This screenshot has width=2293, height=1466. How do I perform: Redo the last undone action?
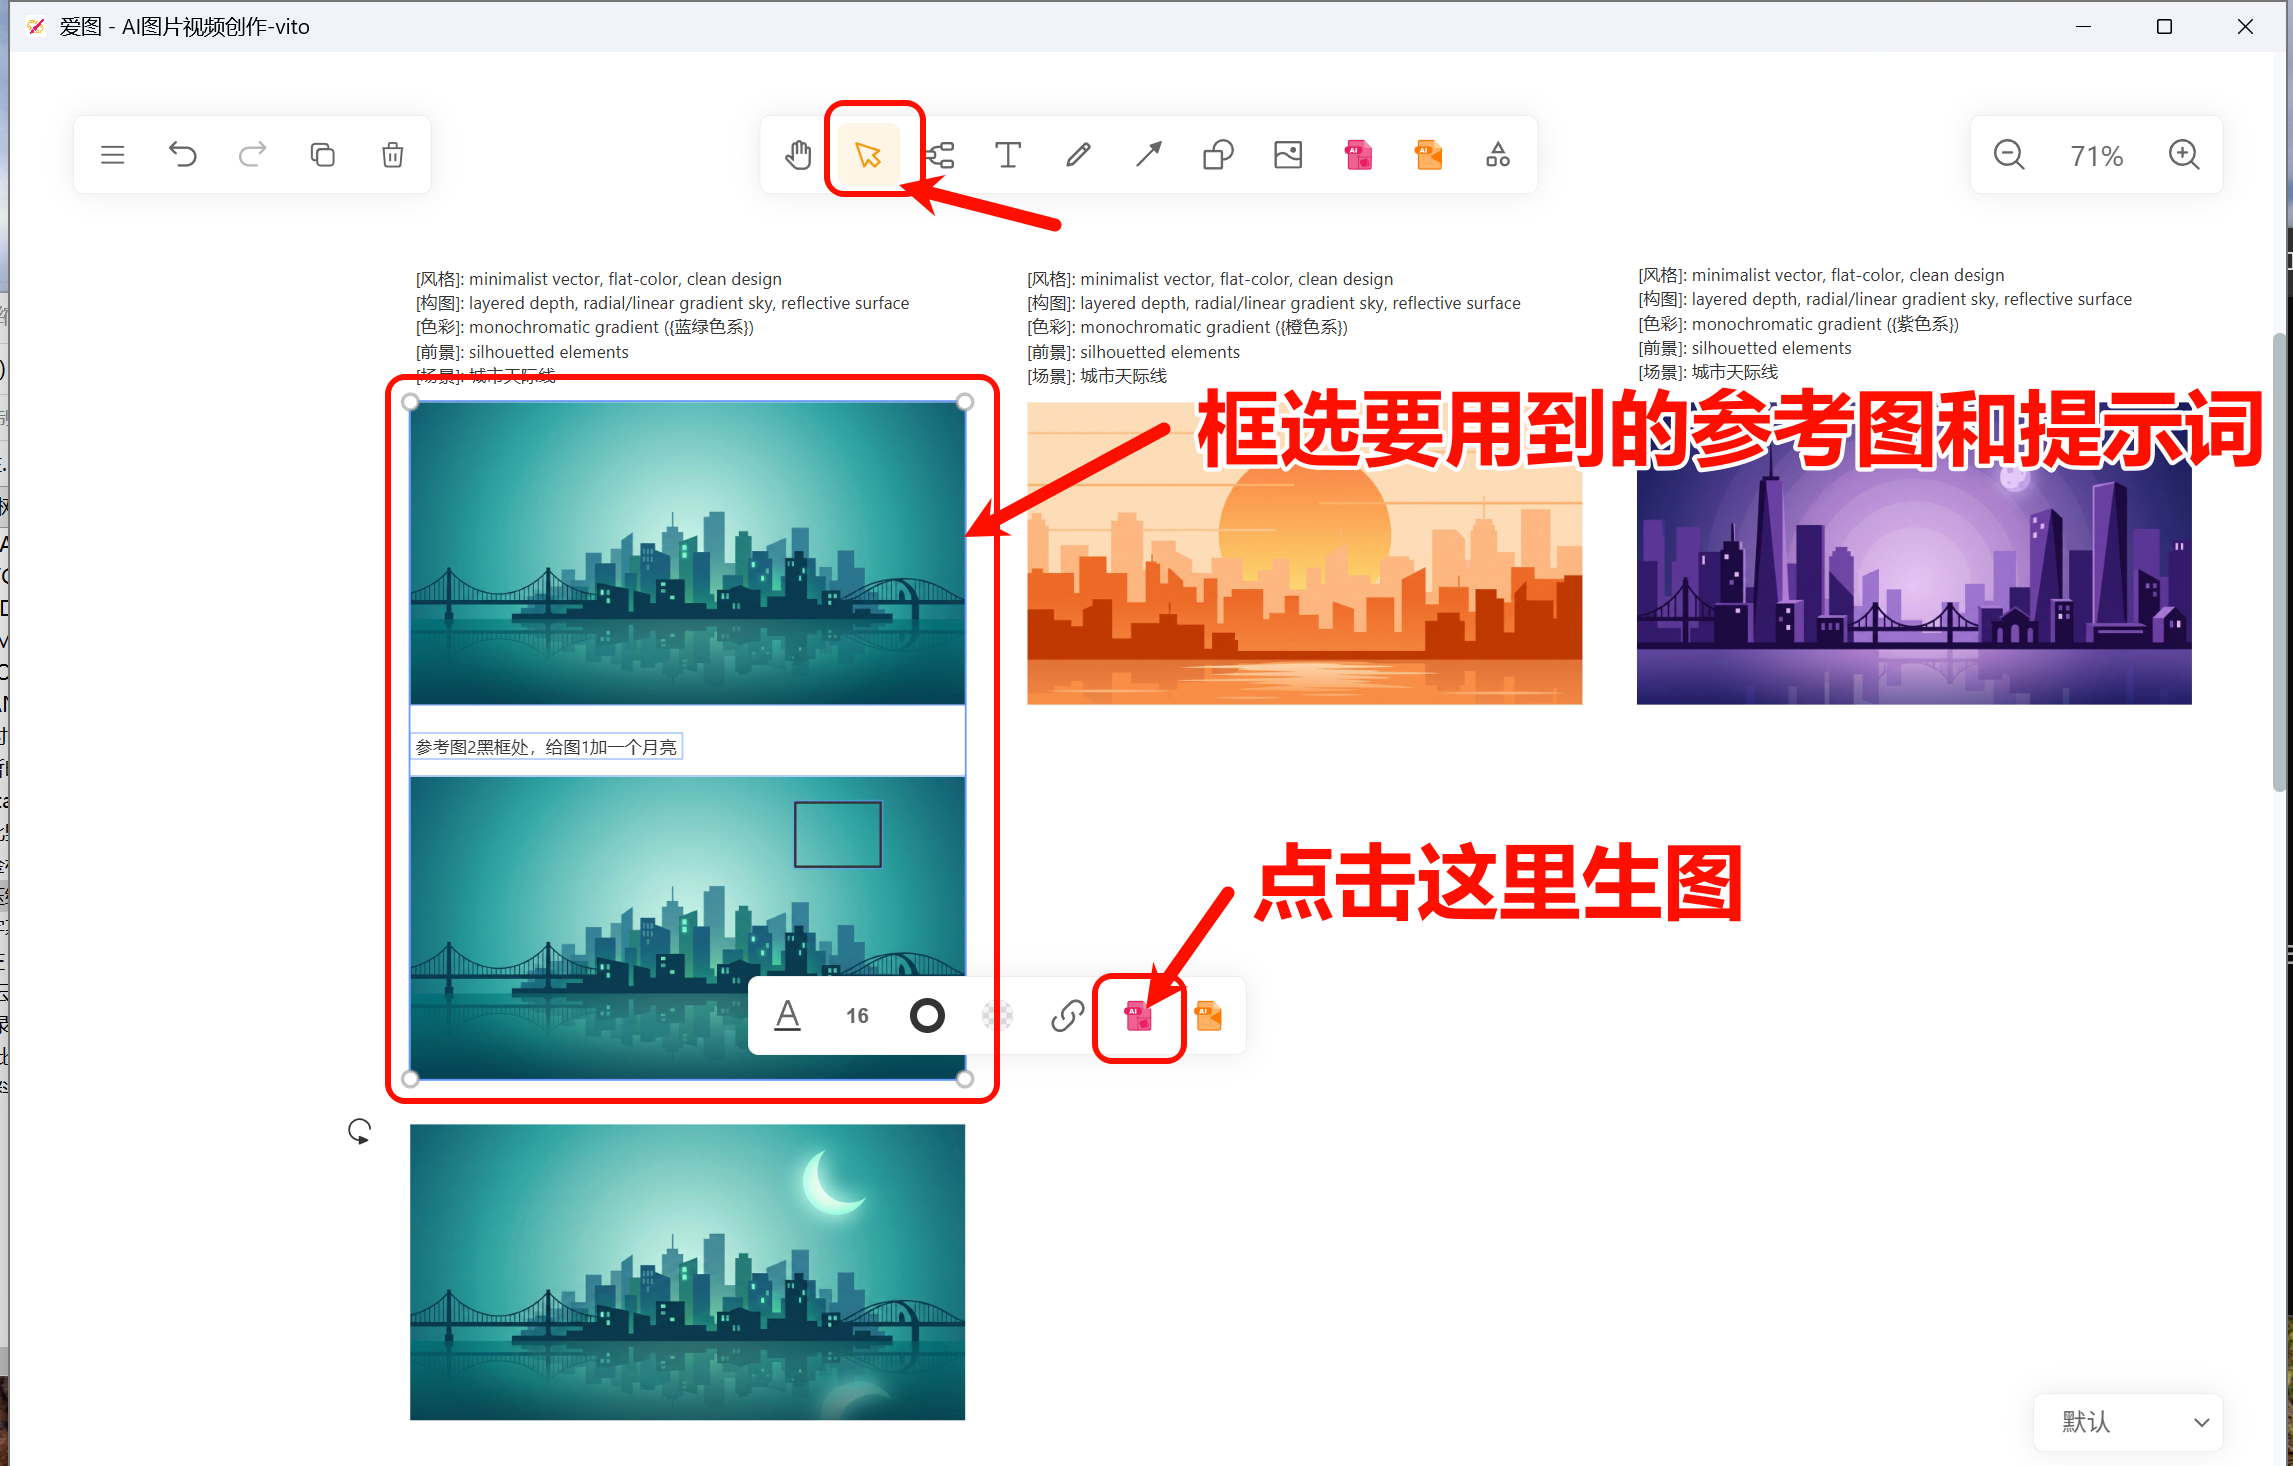tap(253, 155)
